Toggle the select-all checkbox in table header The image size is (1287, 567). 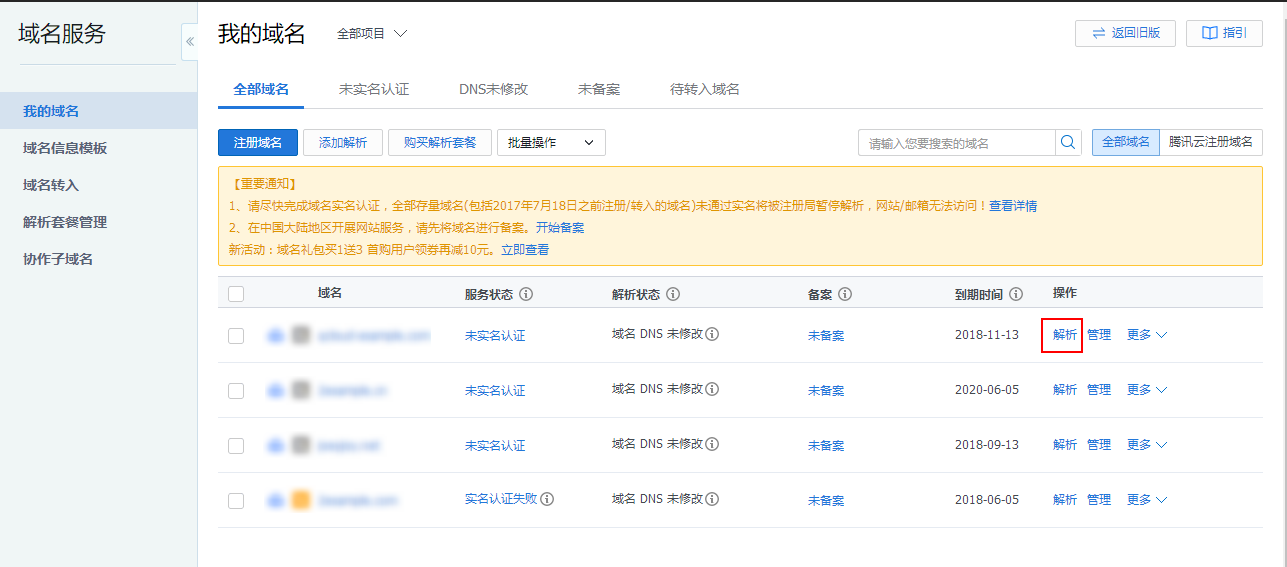point(236,294)
